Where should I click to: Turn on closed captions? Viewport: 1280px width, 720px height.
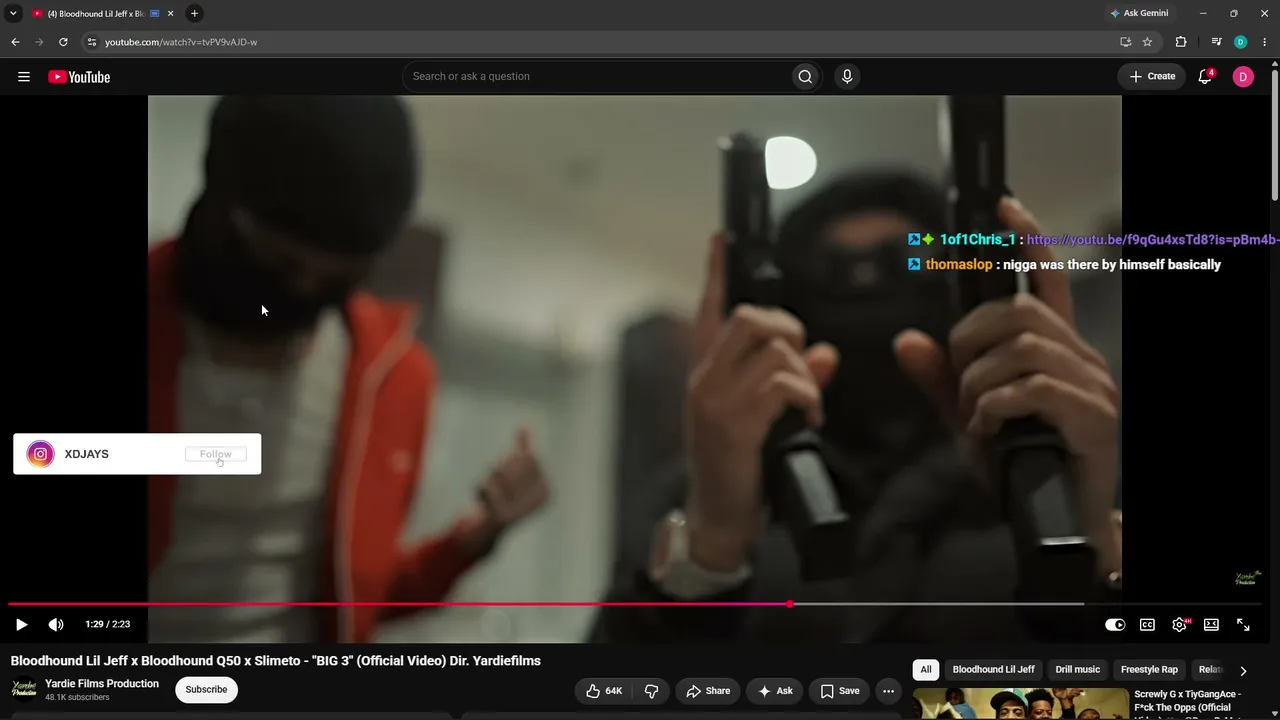pos(1147,625)
